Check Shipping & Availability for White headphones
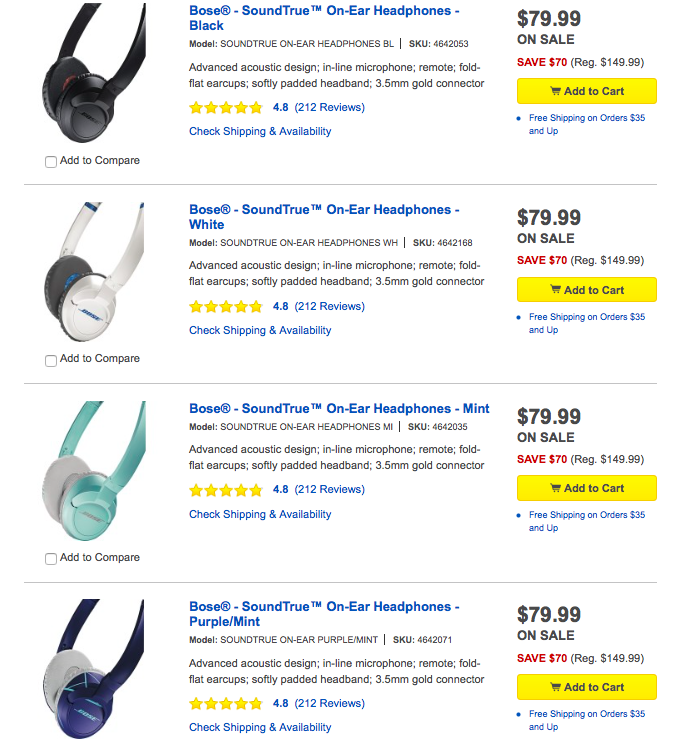 coord(260,330)
